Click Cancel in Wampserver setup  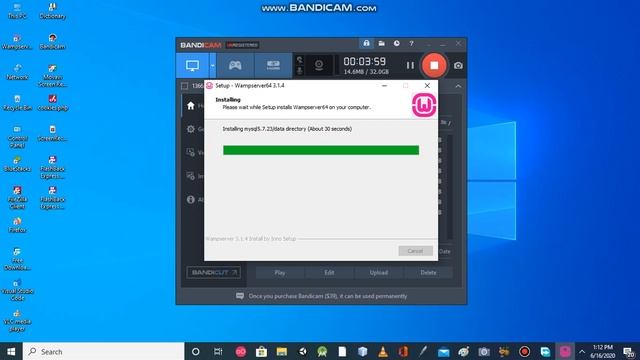(x=416, y=251)
